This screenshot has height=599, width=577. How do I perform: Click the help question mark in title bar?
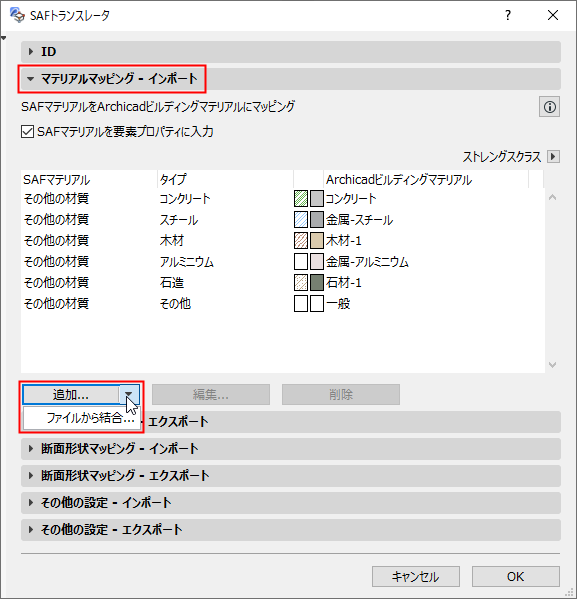point(507,15)
